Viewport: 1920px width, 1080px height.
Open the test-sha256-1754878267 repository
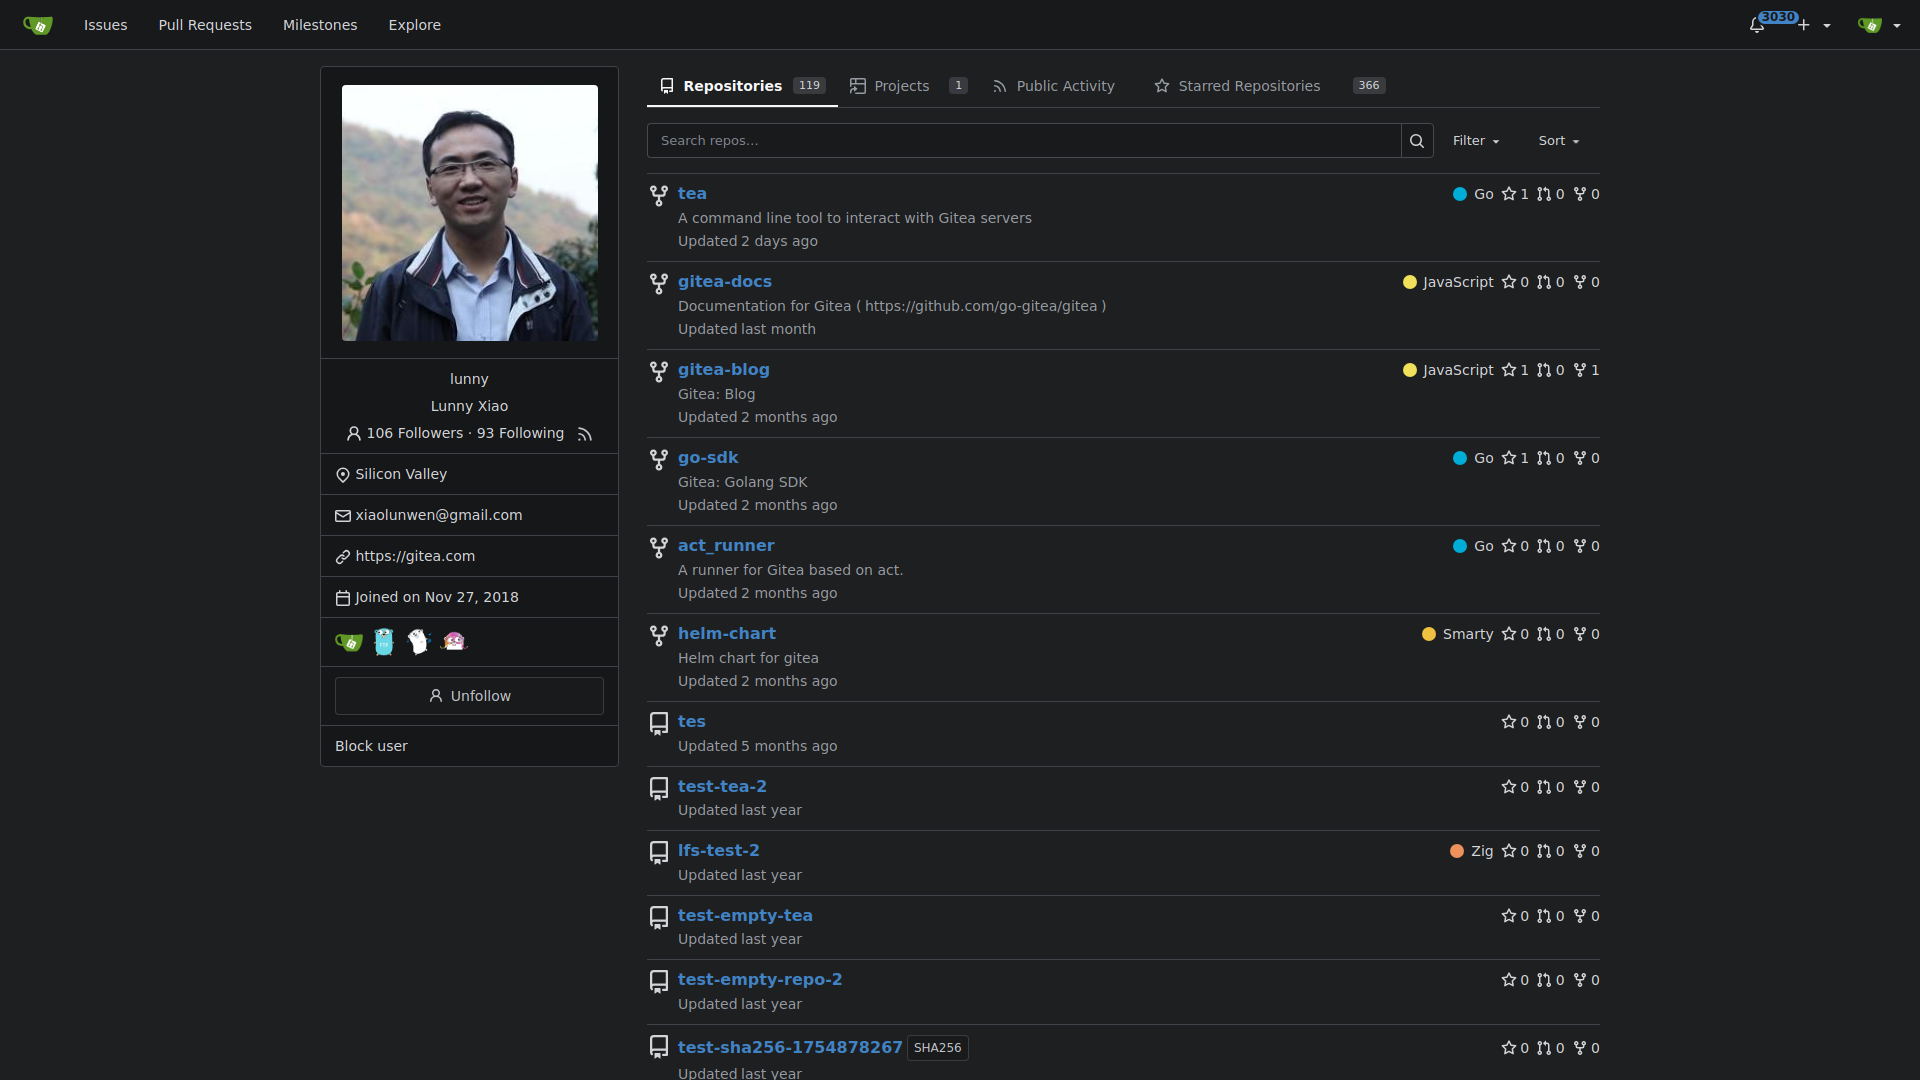tap(790, 1048)
